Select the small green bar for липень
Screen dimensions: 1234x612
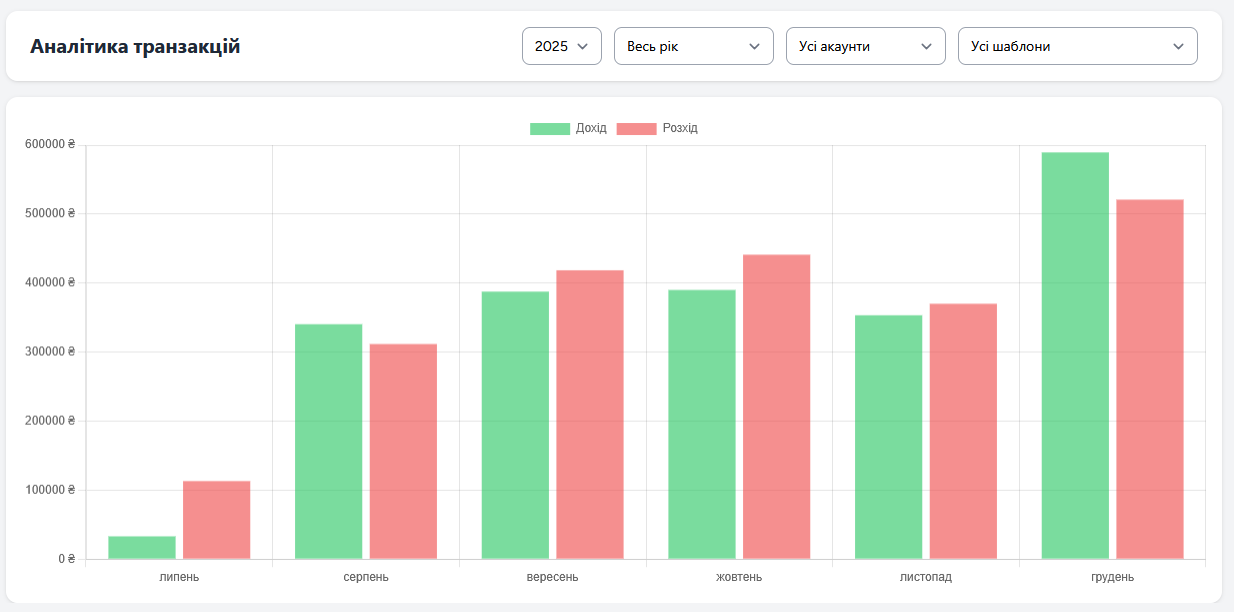[x=142, y=545]
